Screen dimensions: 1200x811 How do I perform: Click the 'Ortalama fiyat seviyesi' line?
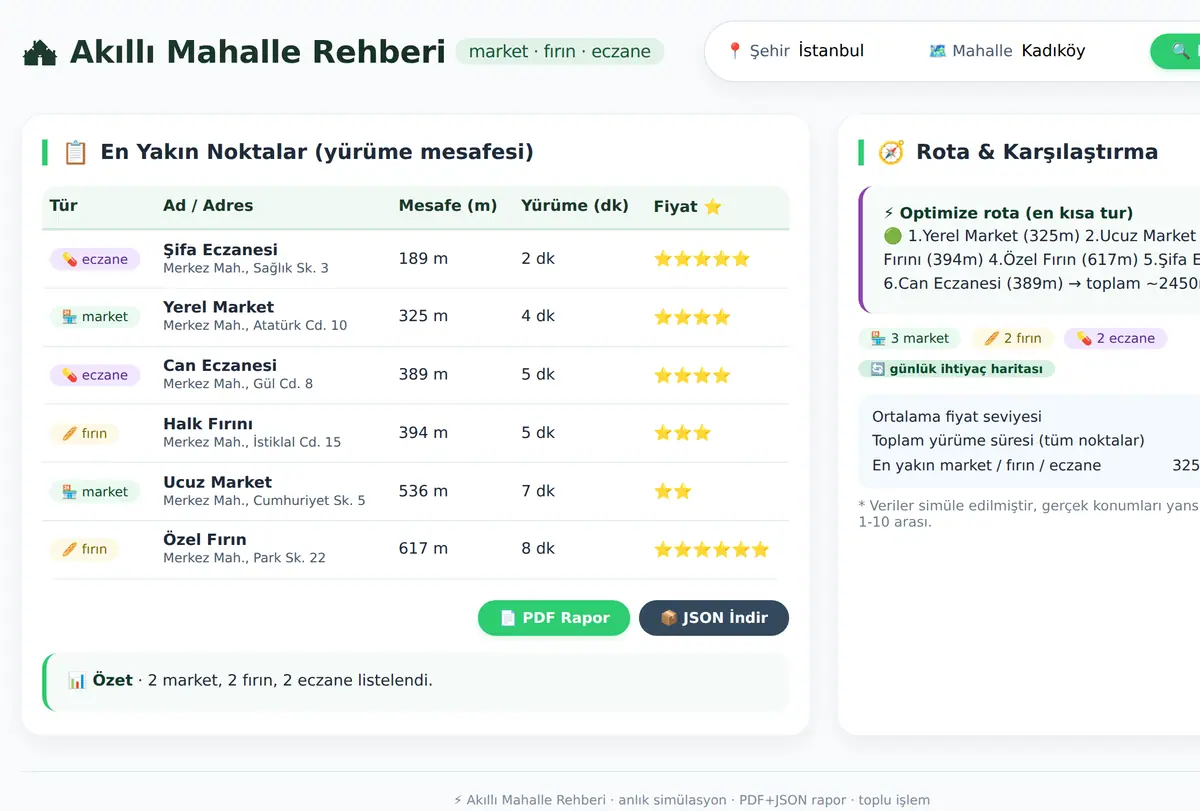click(x=957, y=417)
